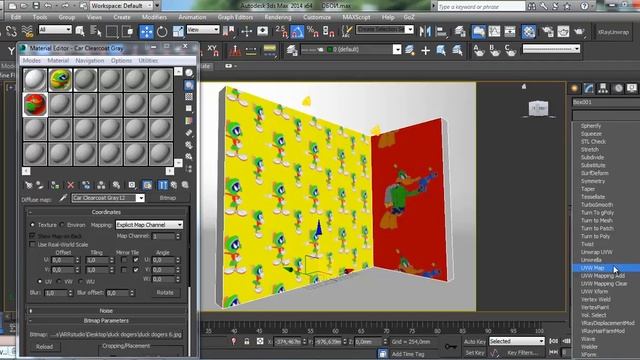Open the Rendering menu
This screenshot has height=360, width=640.
point(278,17)
